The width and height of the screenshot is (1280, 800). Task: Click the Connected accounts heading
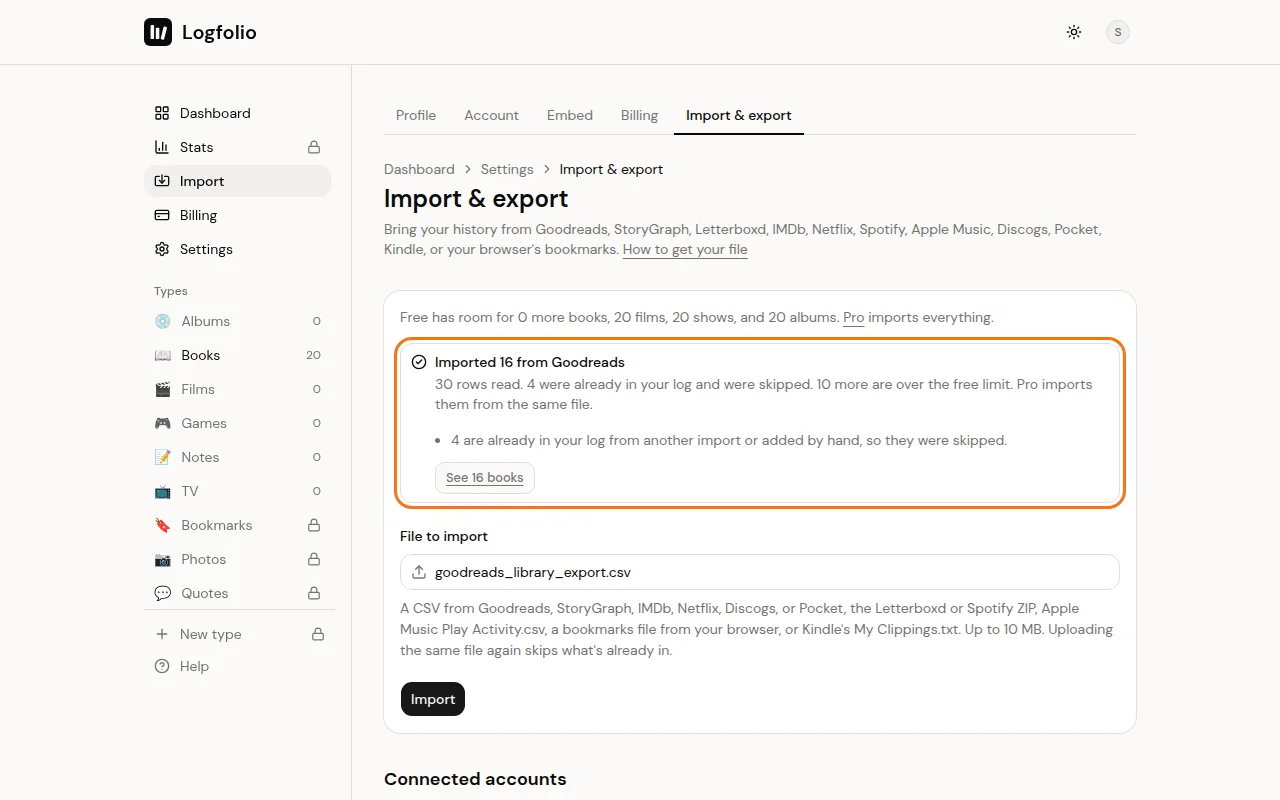(475, 779)
